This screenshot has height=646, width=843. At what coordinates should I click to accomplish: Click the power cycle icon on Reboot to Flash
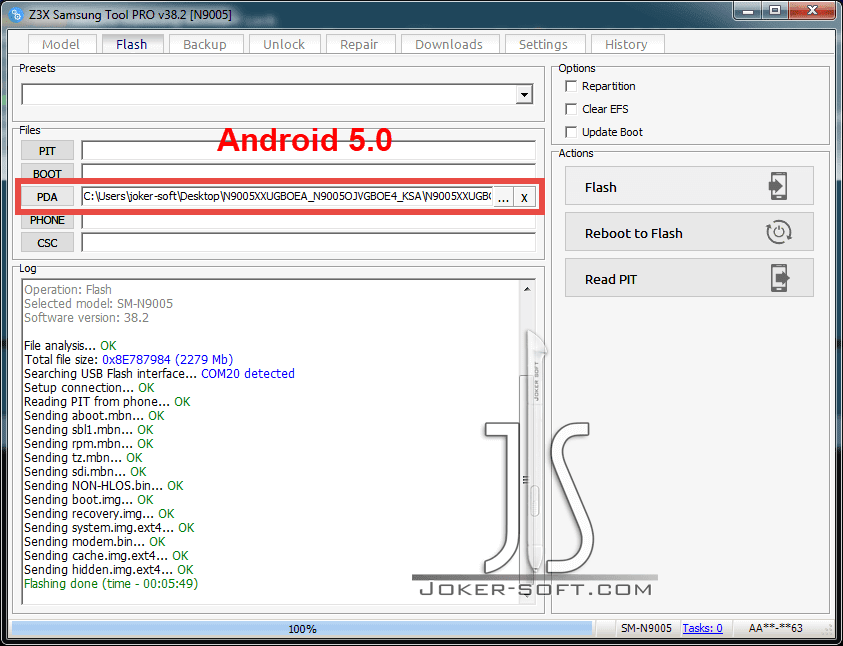[778, 232]
